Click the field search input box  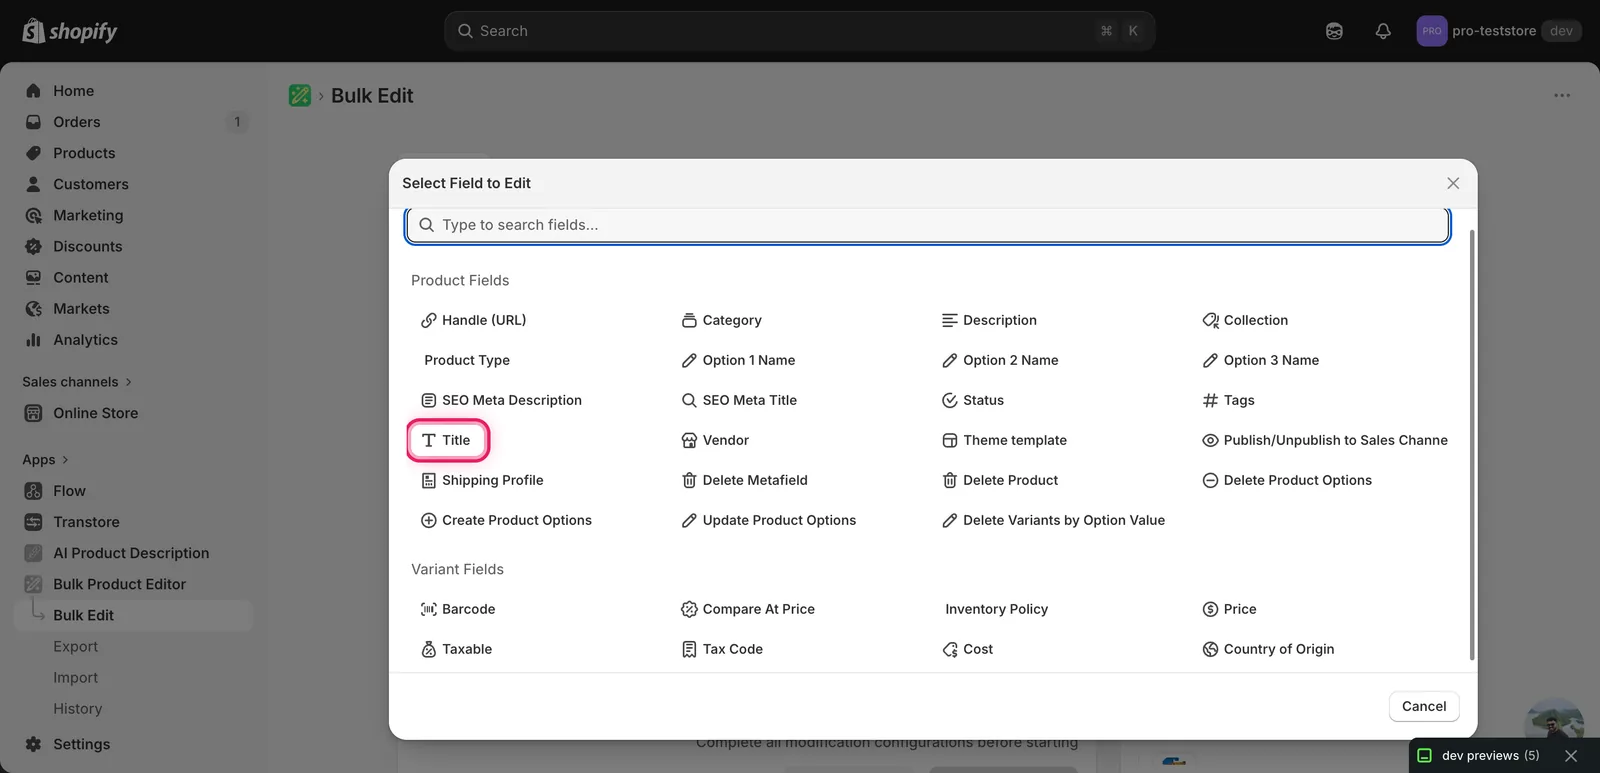pyautogui.click(x=928, y=225)
